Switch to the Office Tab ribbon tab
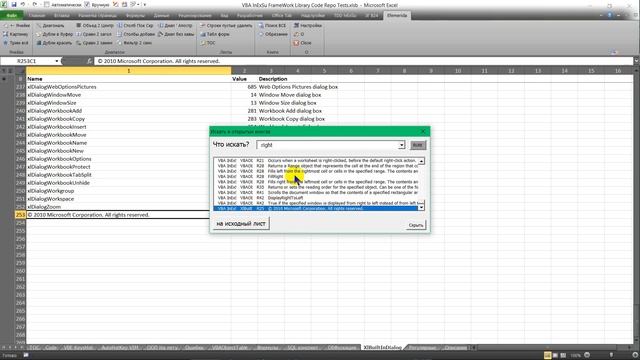Image resolution: width=640 pixels, height=360 pixels. click(282, 16)
